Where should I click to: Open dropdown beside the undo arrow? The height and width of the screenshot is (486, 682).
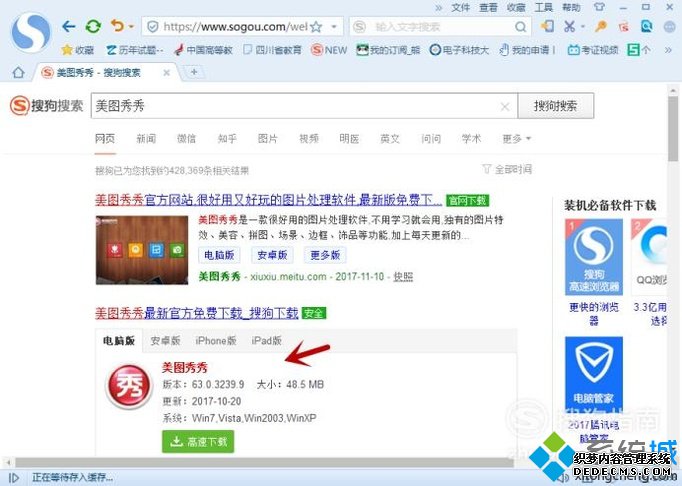[131, 27]
